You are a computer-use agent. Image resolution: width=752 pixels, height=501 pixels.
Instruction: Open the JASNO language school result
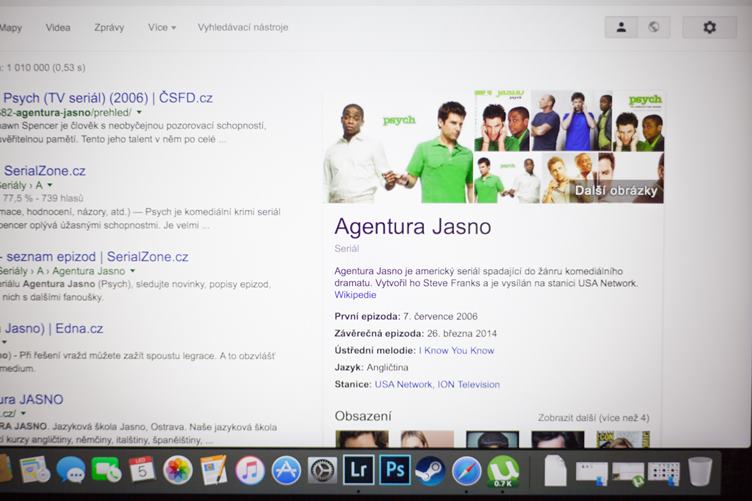click(x=32, y=399)
